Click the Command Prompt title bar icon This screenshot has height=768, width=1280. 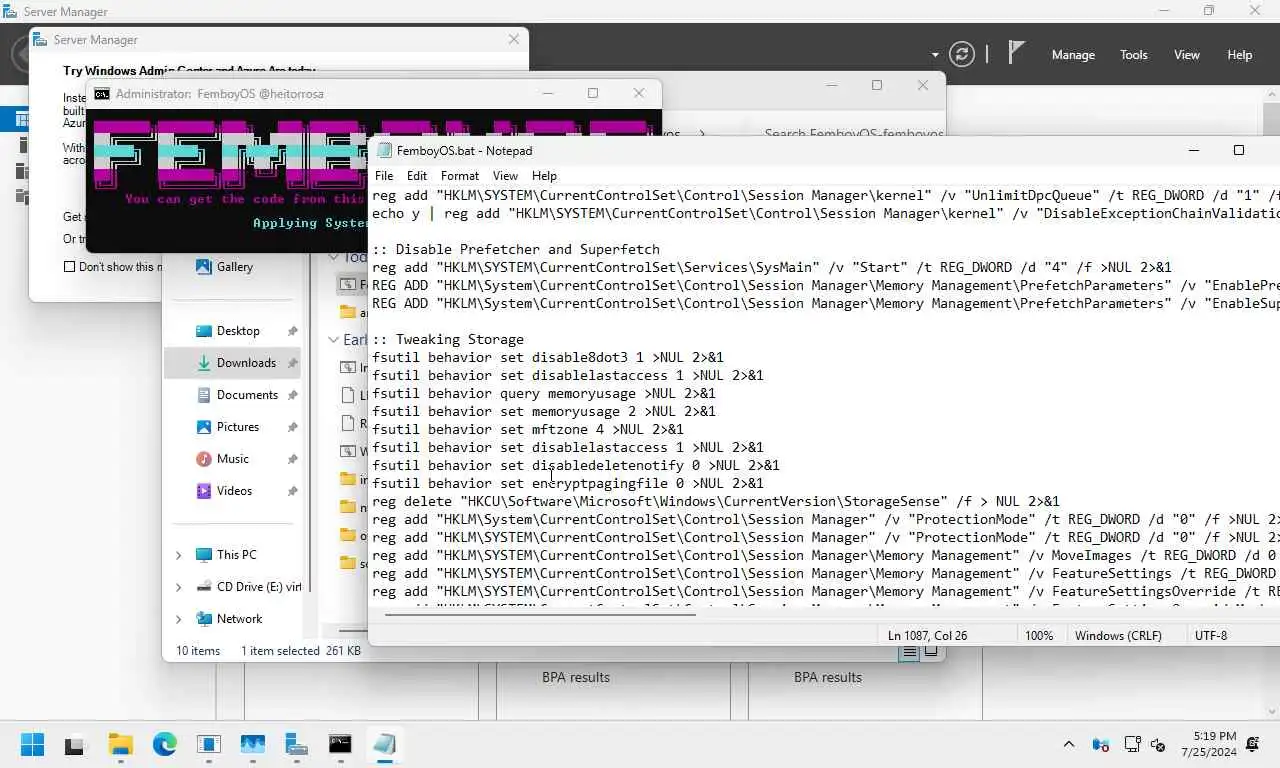(102, 94)
